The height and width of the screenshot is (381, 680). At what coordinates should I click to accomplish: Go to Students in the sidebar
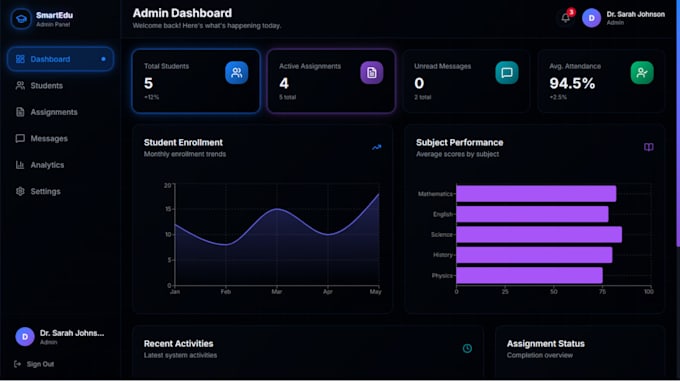coord(60,85)
